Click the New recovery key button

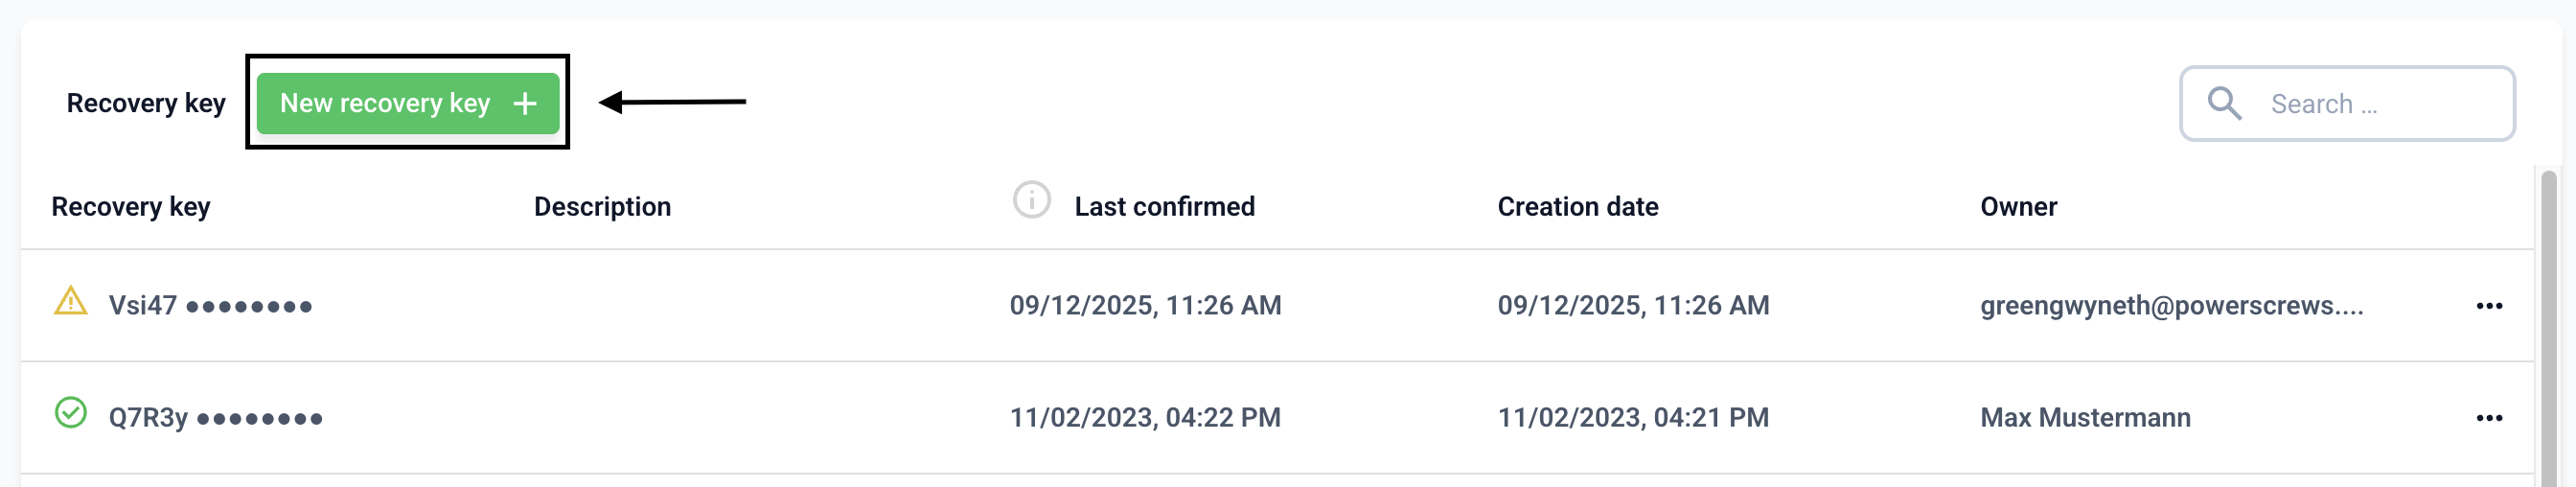pos(407,103)
